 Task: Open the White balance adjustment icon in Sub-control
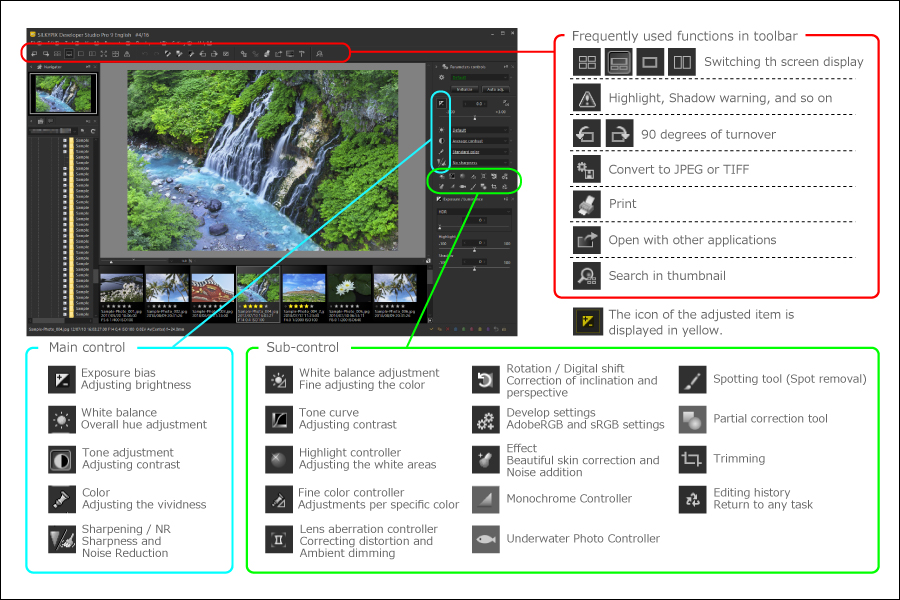279,380
